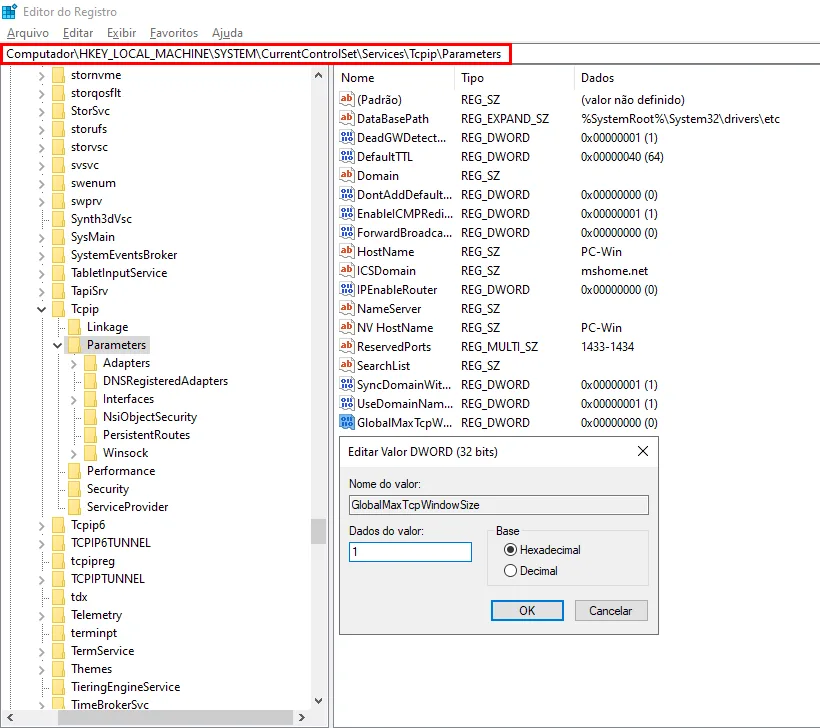The width and height of the screenshot is (820, 728).
Task: Collapse the Tcpip tree node
Action: [x=42, y=309]
